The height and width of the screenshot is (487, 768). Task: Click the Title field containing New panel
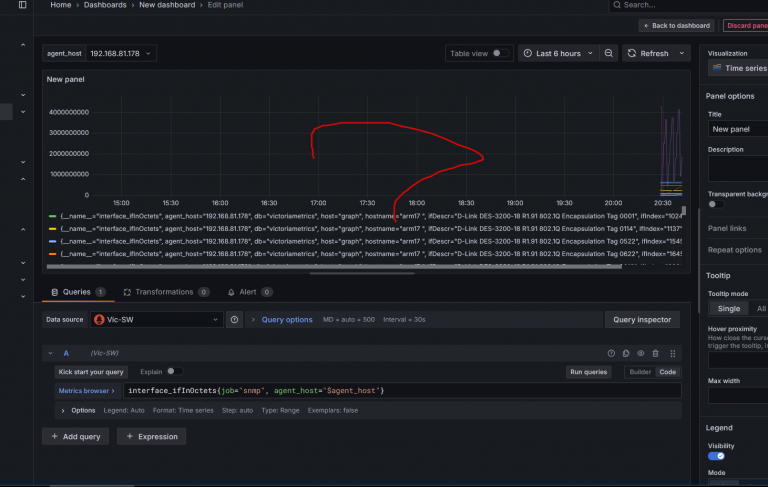[x=738, y=129]
